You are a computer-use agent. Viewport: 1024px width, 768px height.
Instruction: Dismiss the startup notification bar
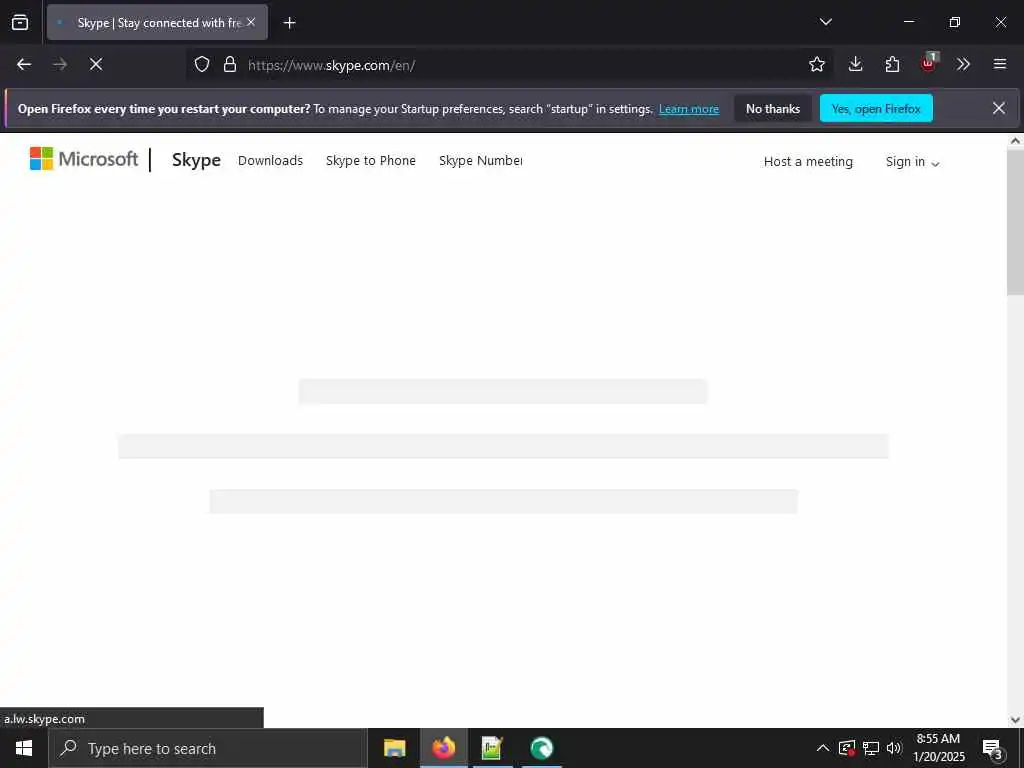[x=999, y=108]
